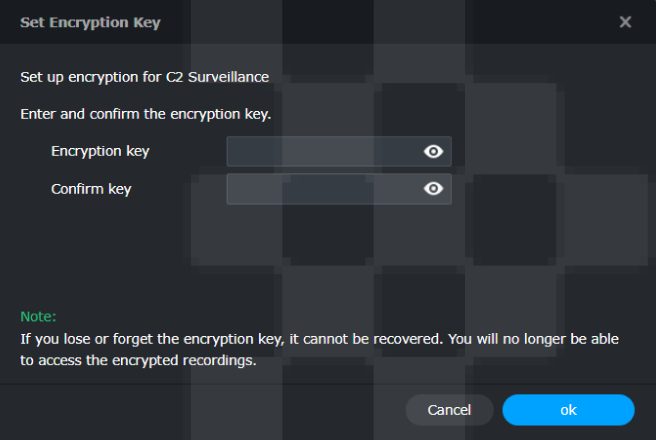This screenshot has width=656, height=440.
Task: Dismiss the dialog using the X icon
Action: [625, 21]
